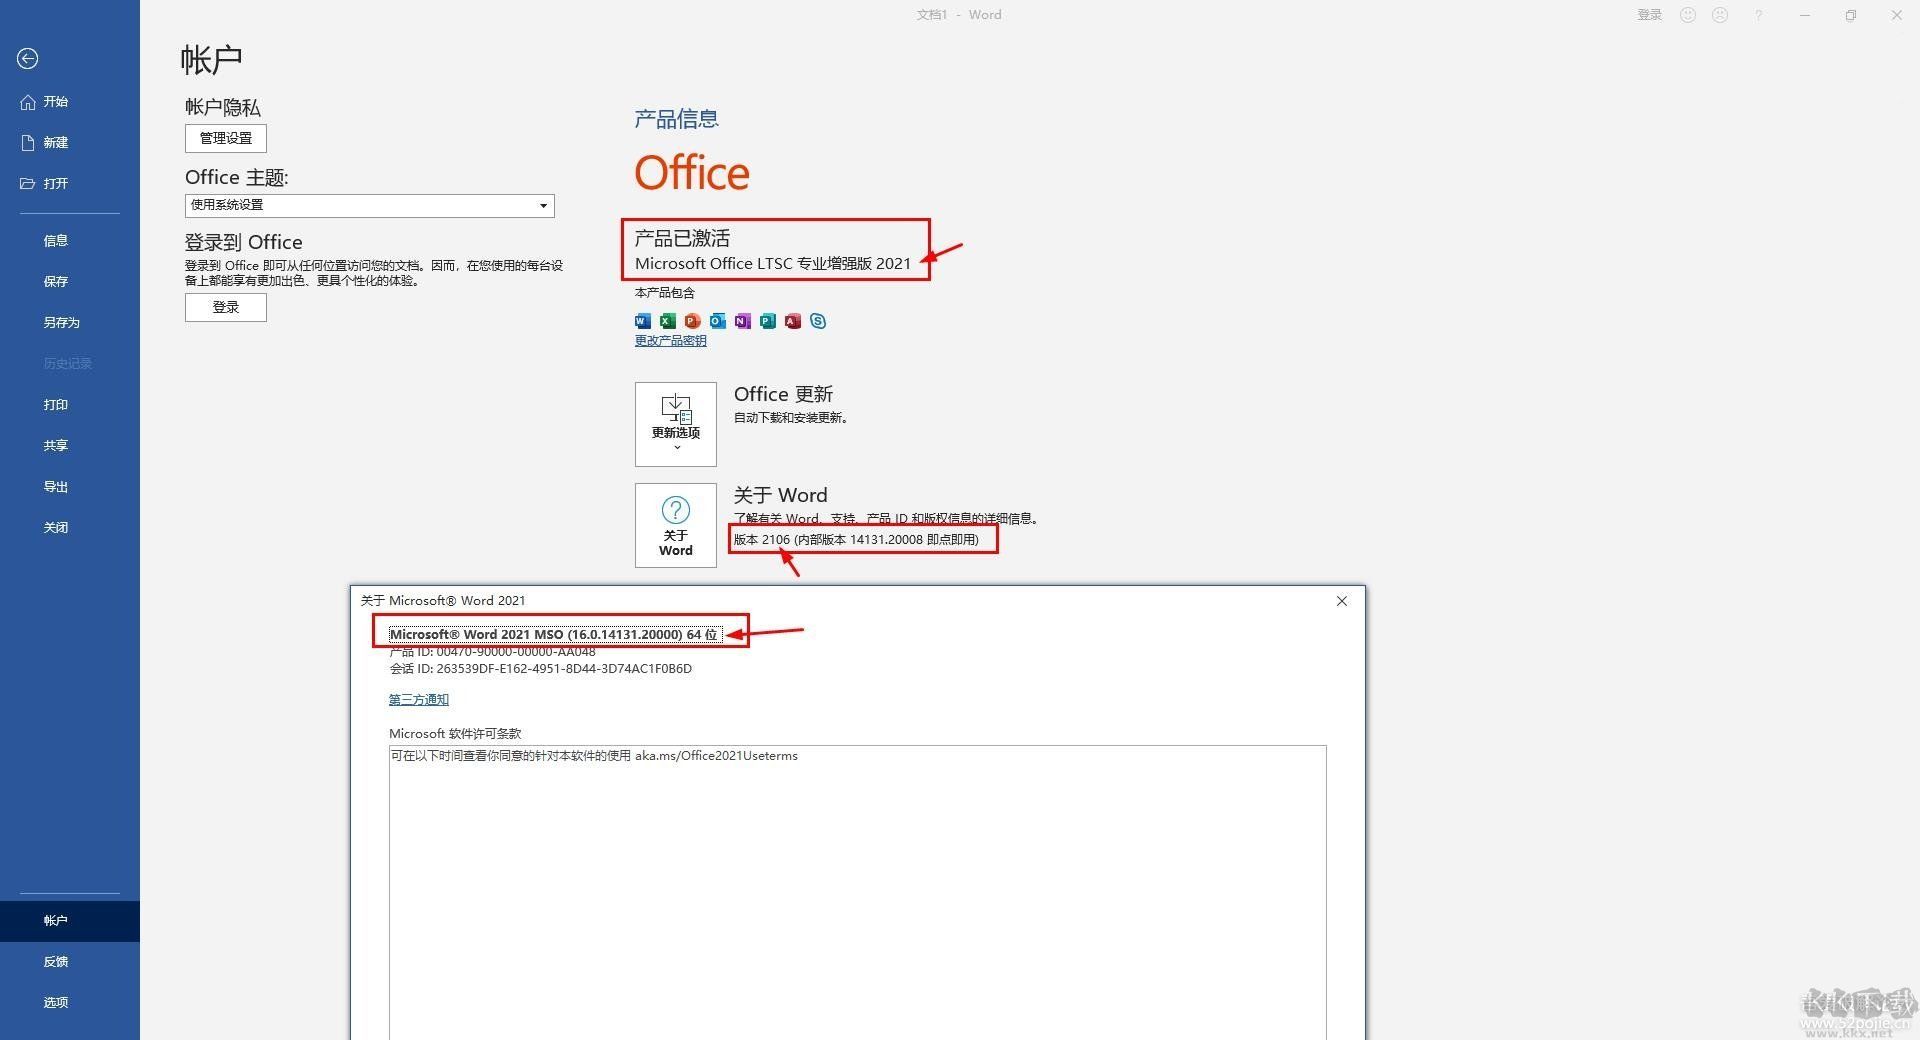Open the 更改产品密钥 link
The height and width of the screenshot is (1040, 1920).
(x=670, y=340)
